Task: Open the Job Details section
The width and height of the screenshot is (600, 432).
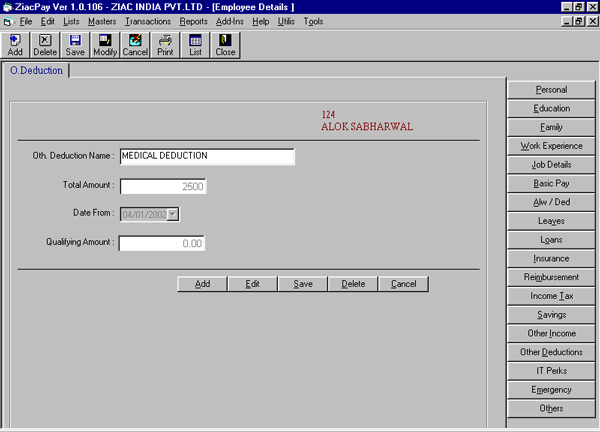Action: pos(551,165)
